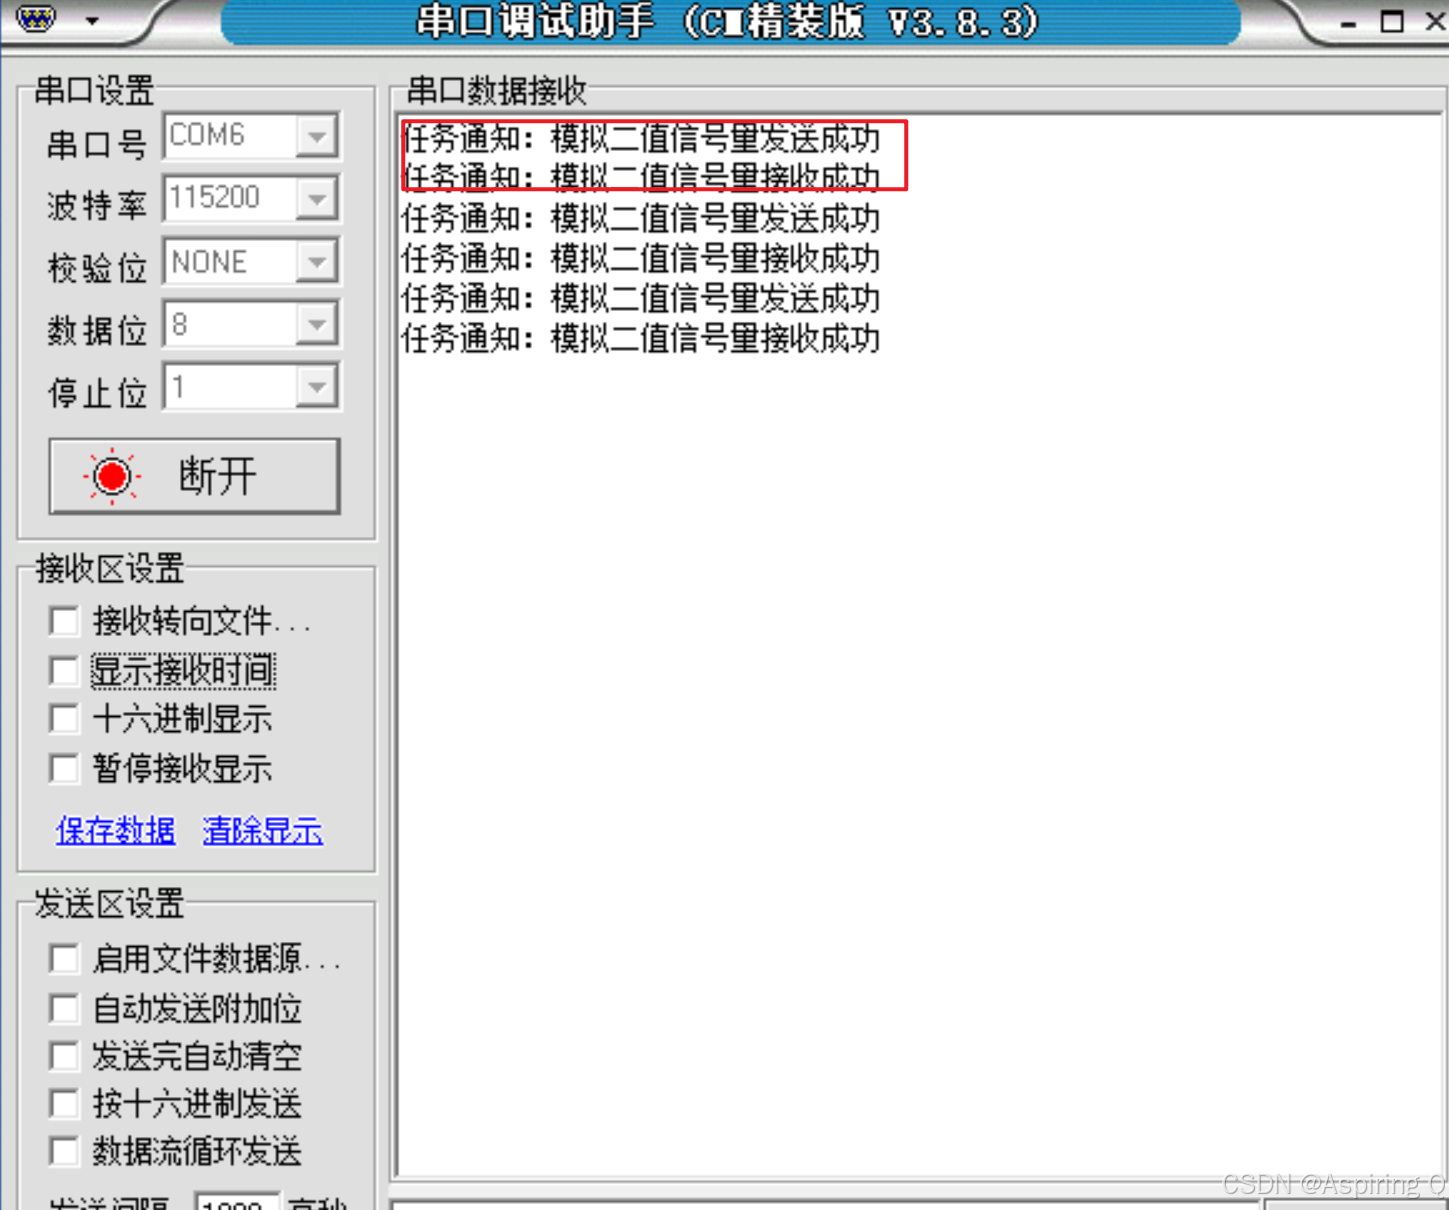1449x1210 pixels.
Task: Open the 校验位 NONE dropdown
Action: 317,262
